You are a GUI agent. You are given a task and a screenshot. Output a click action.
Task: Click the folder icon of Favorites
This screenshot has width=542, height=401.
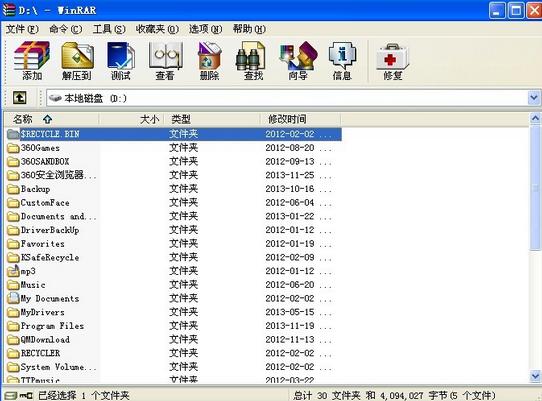click(13, 244)
